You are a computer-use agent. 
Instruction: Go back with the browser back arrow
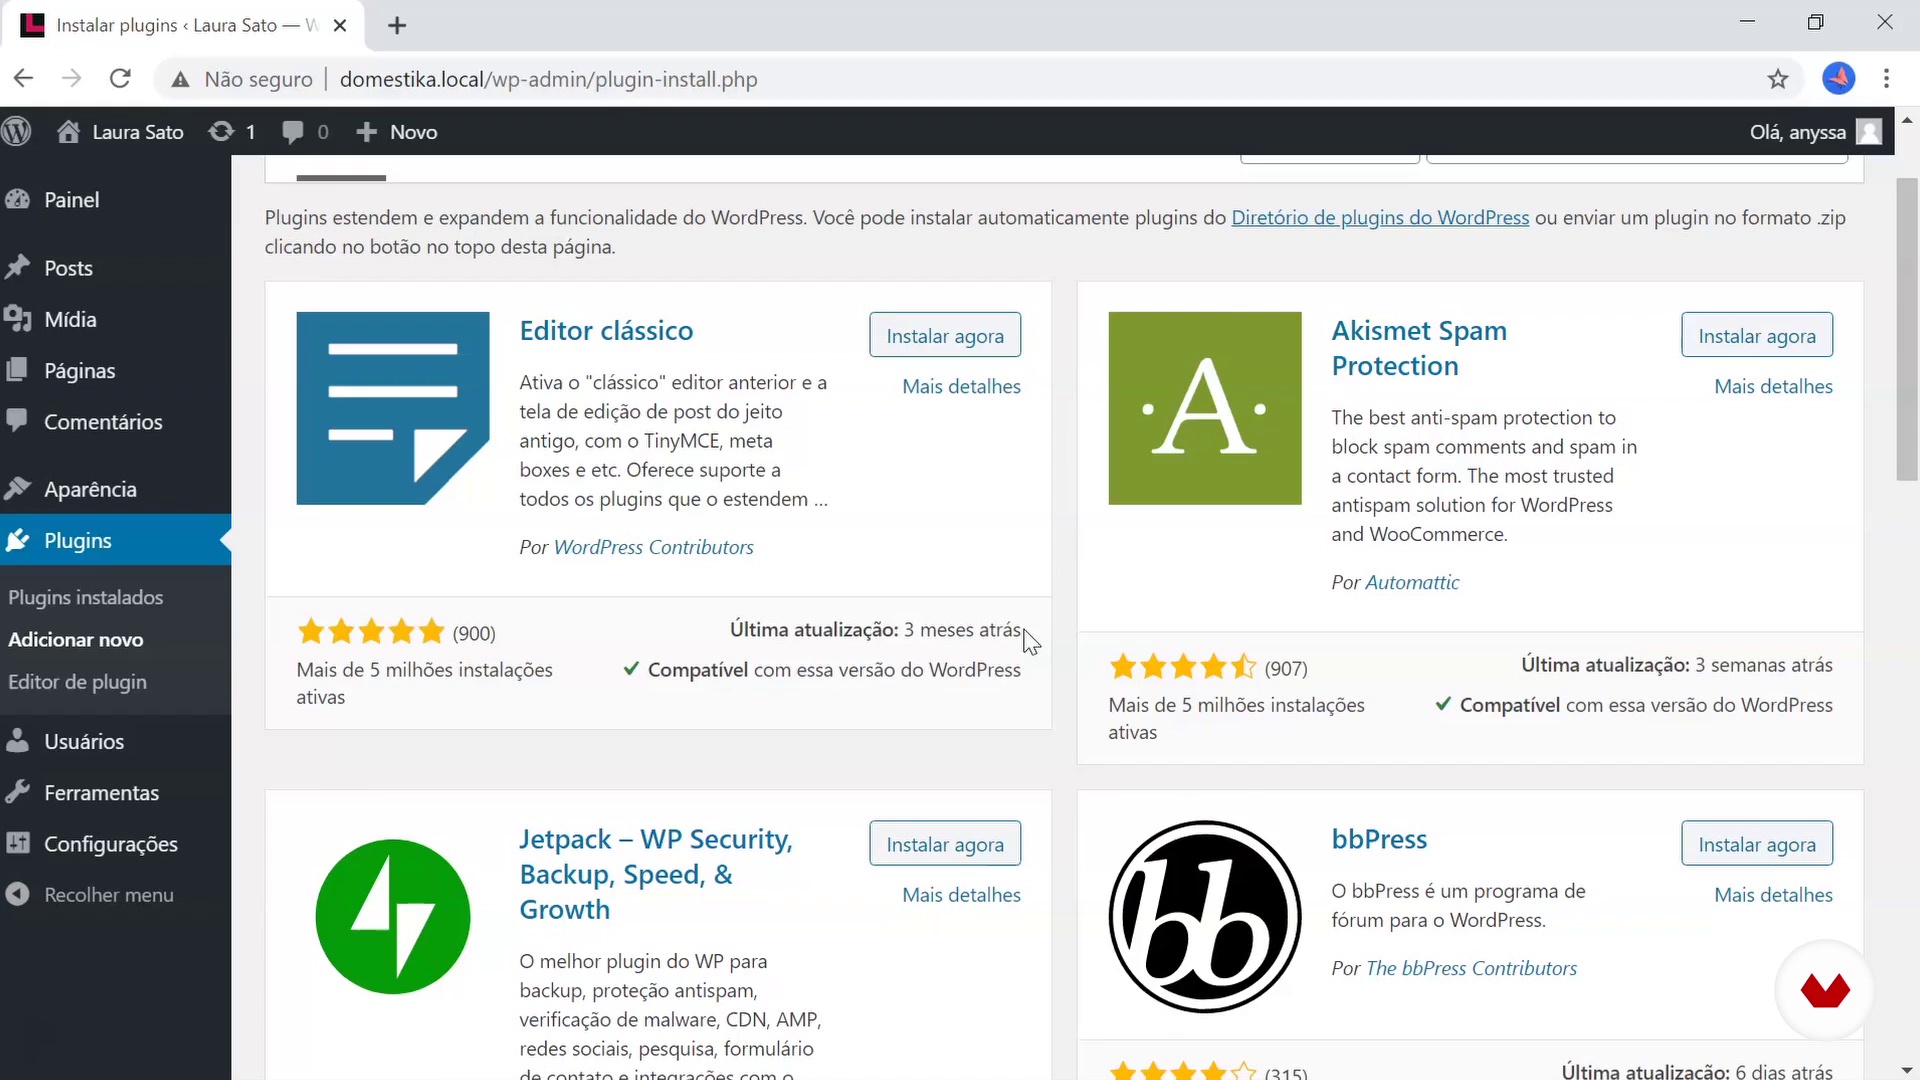click(24, 79)
